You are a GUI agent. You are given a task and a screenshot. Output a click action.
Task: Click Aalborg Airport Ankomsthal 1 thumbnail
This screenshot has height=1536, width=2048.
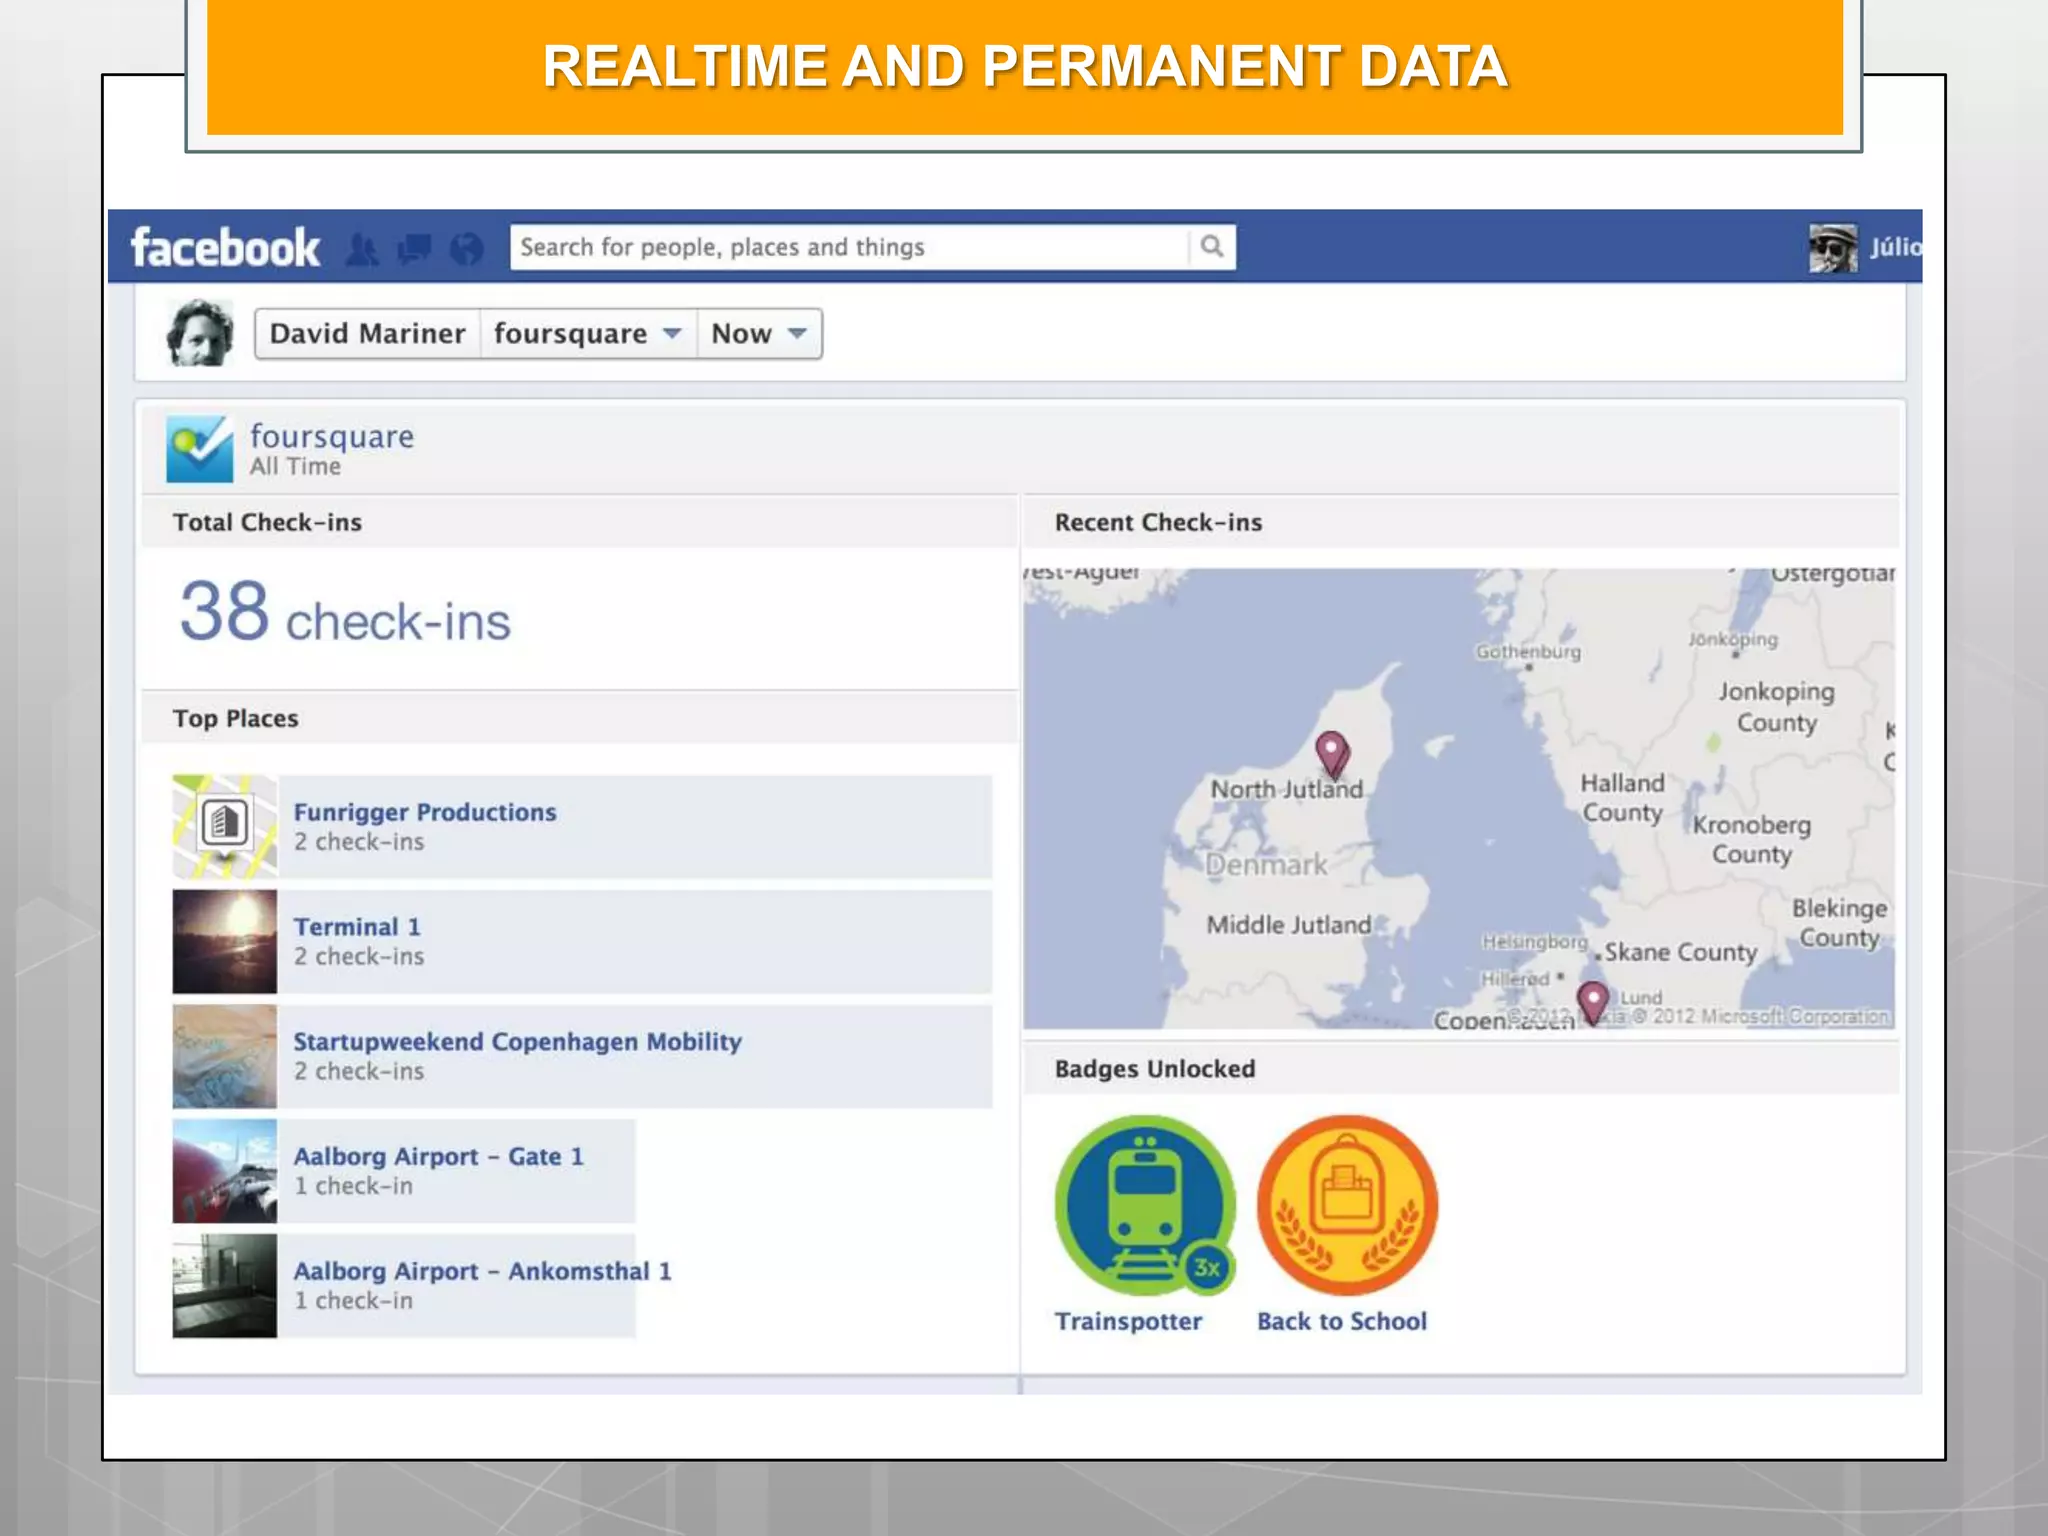(x=224, y=1286)
